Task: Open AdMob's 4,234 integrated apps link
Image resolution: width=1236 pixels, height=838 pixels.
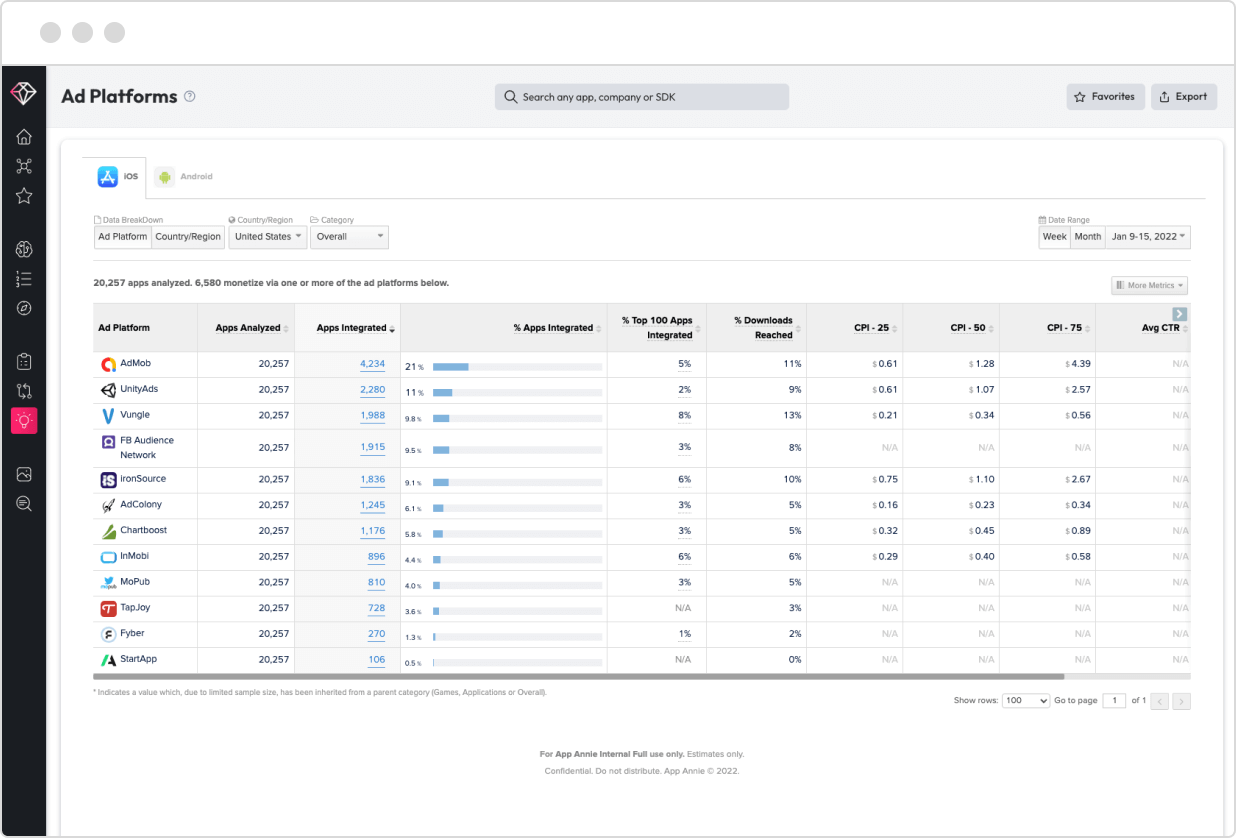Action: 372,364
